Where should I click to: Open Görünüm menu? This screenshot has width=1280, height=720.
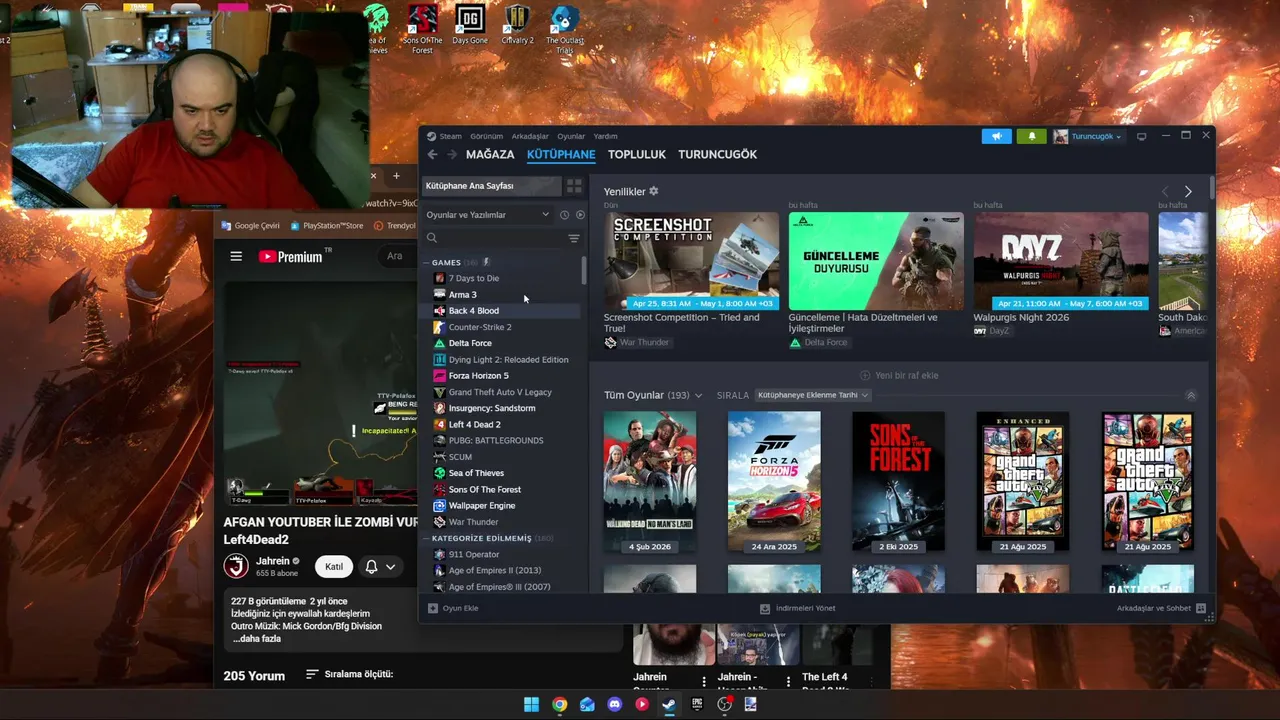(x=487, y=136)
